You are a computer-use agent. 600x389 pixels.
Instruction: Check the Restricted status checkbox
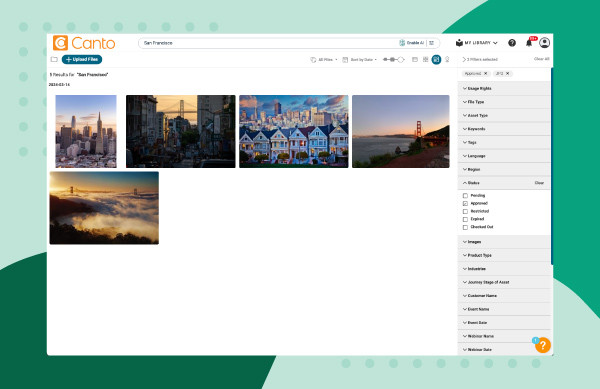coord(465,211)
